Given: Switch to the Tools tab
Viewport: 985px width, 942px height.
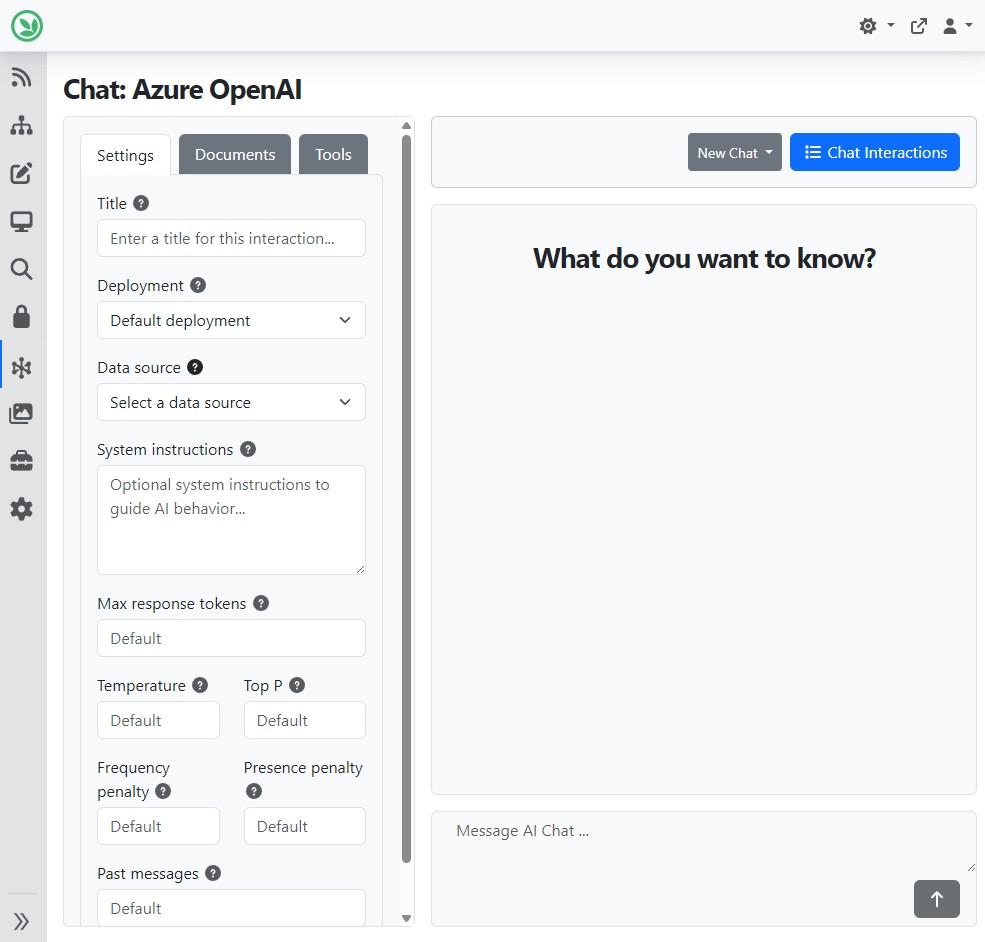Looking at the screenshot, I should (x=333, y=154).
